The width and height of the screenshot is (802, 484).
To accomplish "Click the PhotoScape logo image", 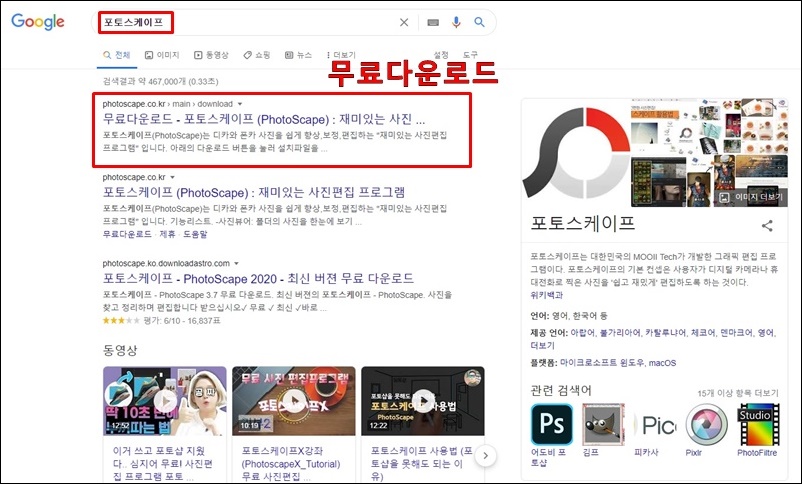I will tap(576, 152).
